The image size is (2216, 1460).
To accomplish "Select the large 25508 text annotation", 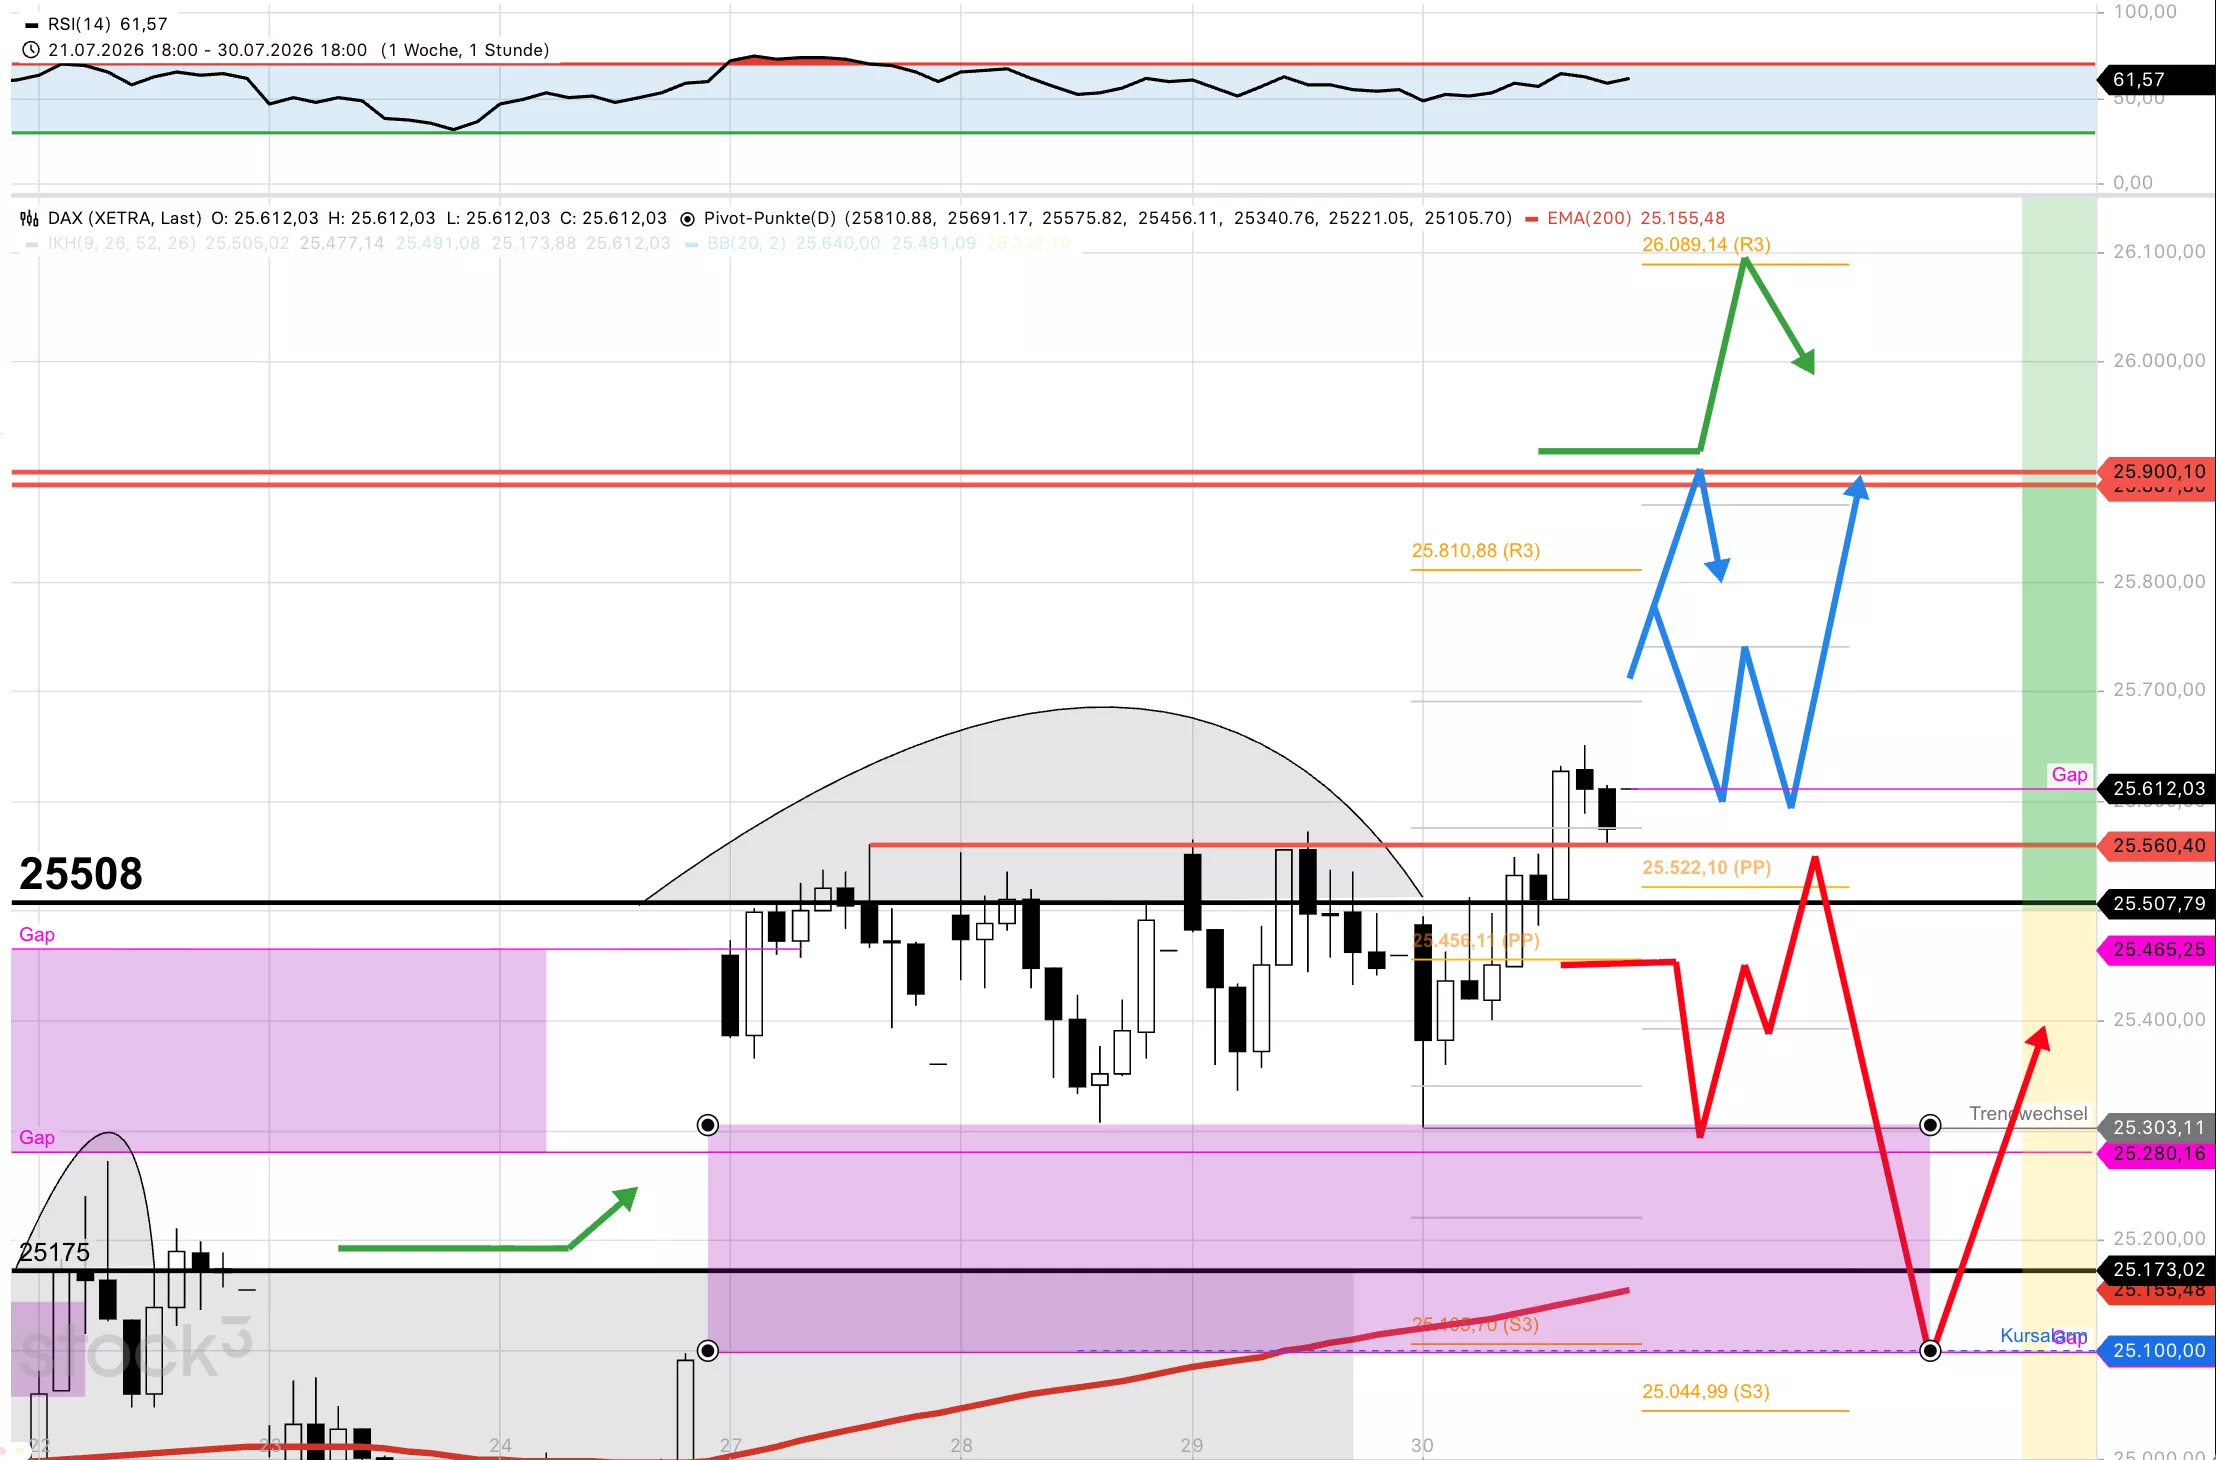I will coord(81,873).
